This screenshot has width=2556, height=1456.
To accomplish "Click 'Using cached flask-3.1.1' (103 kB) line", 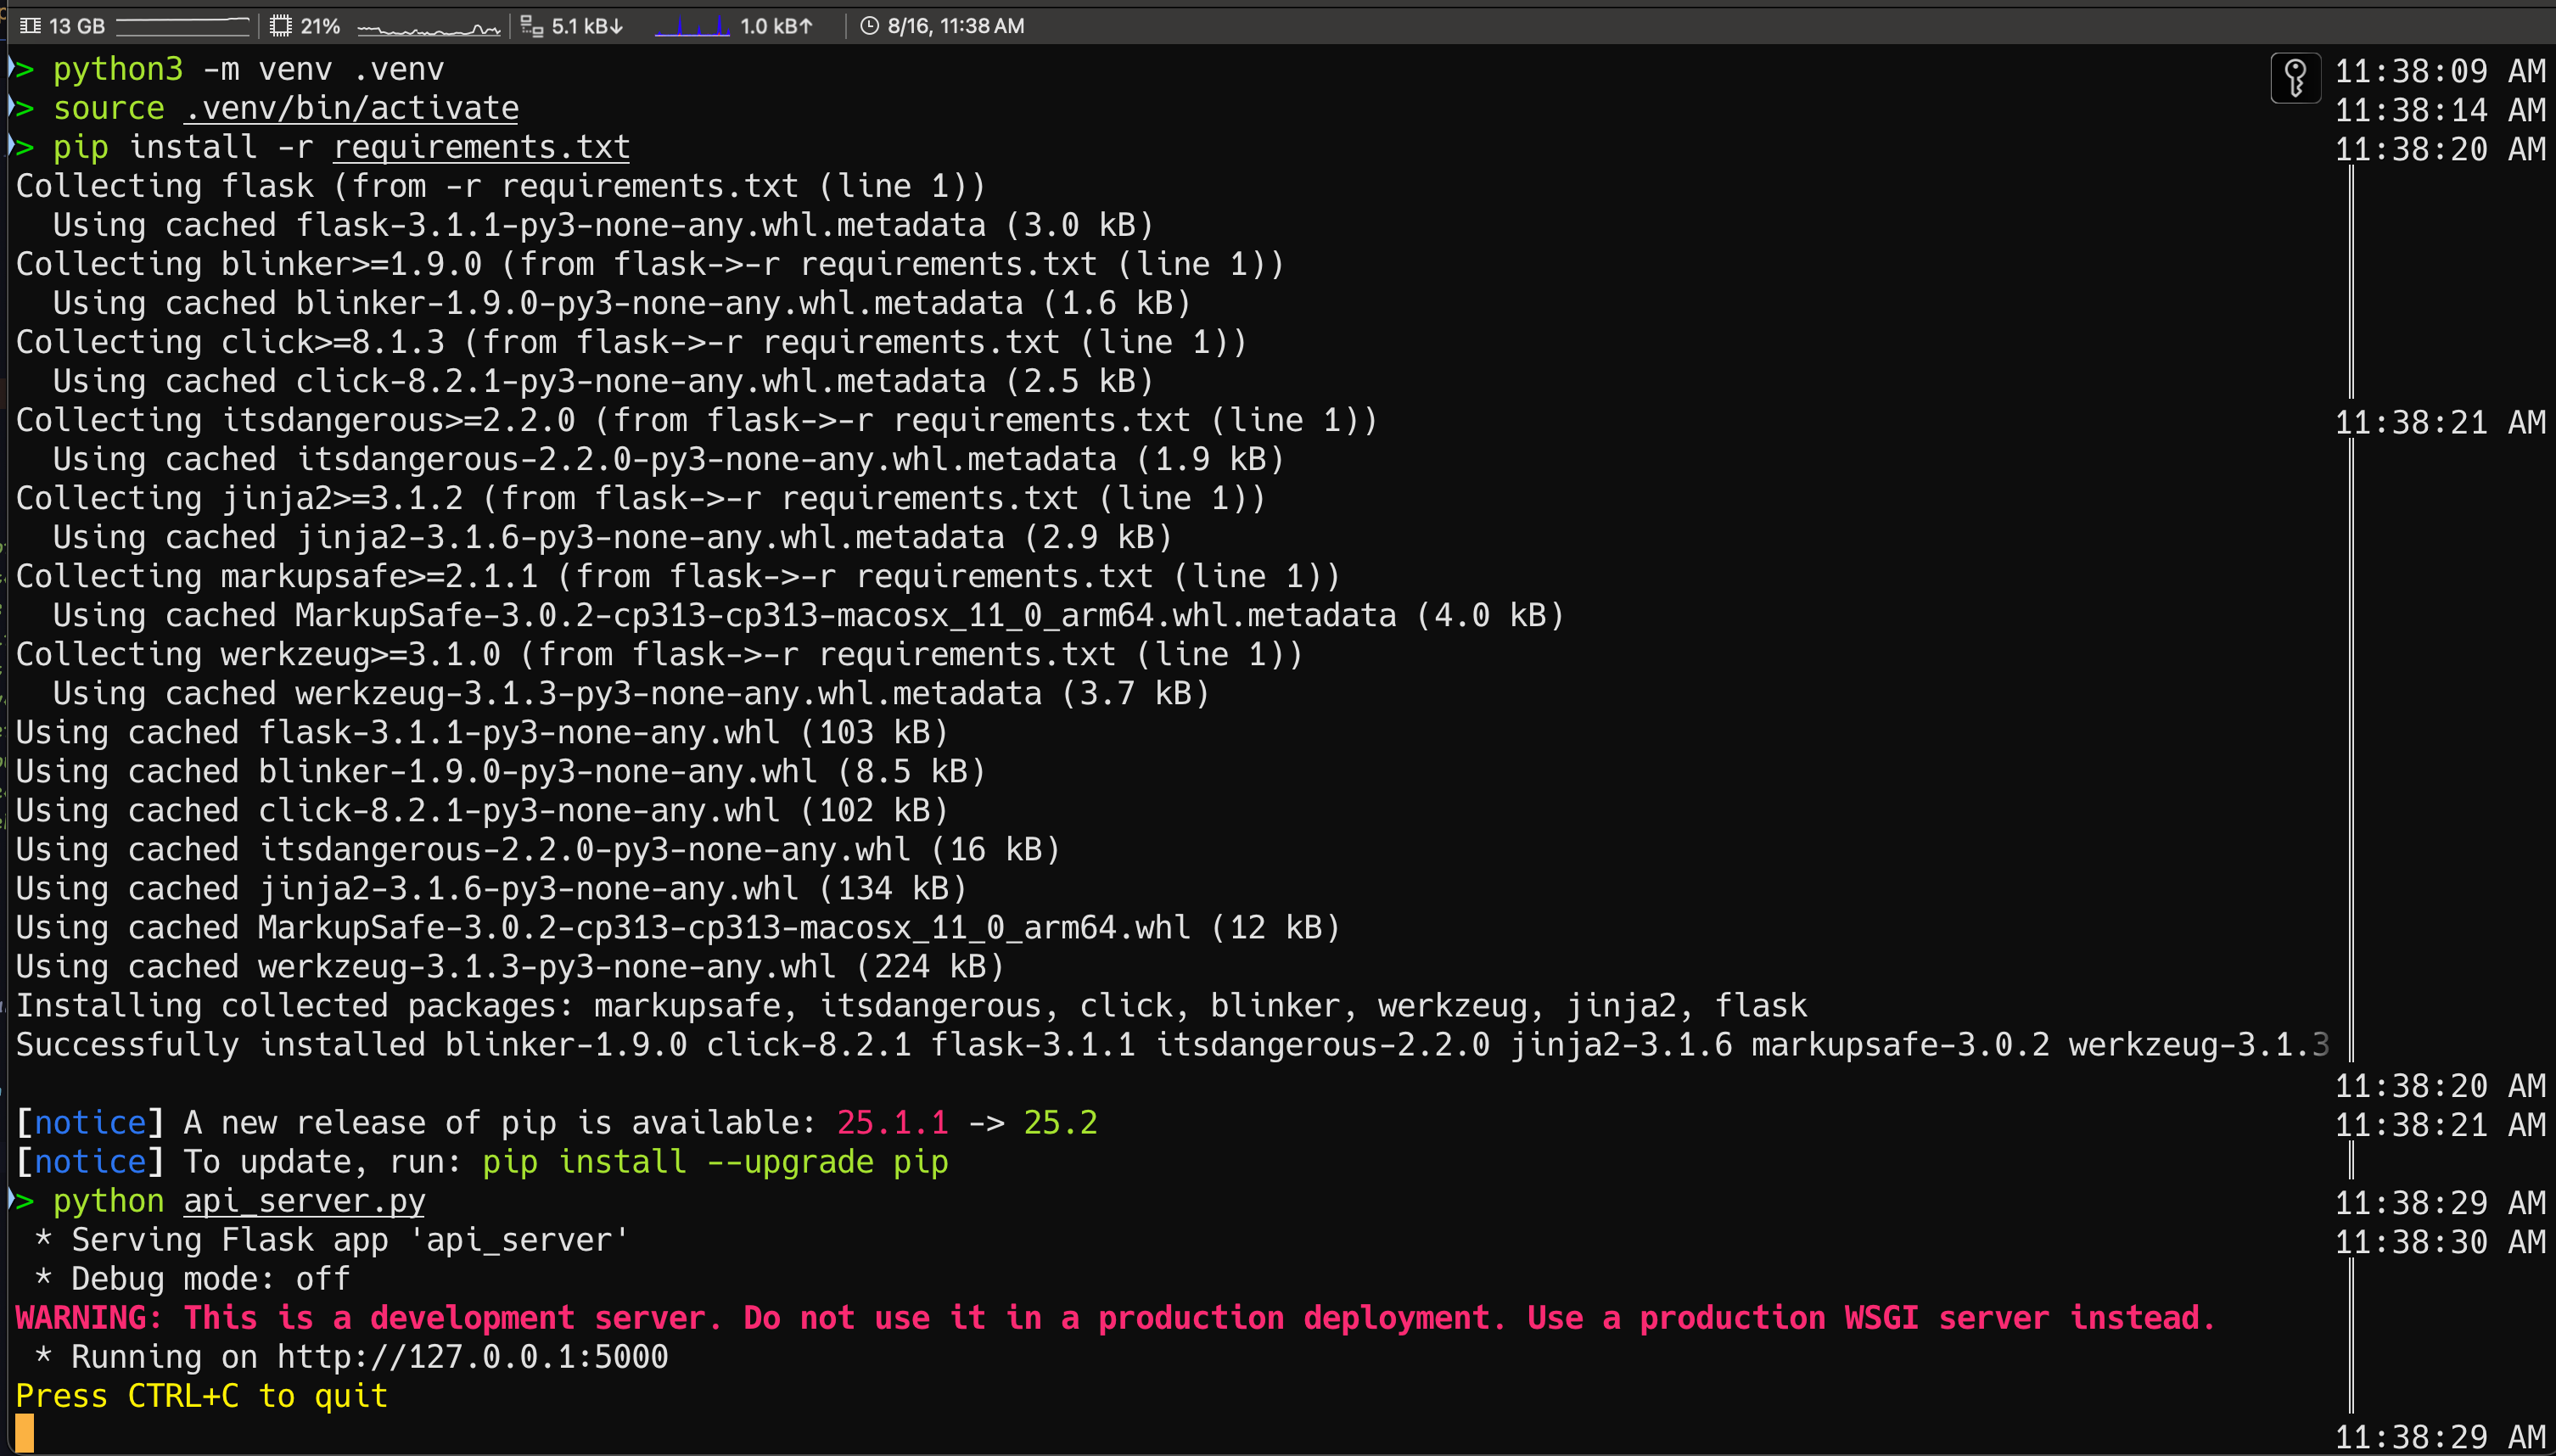I will click(x=482, y=732).
